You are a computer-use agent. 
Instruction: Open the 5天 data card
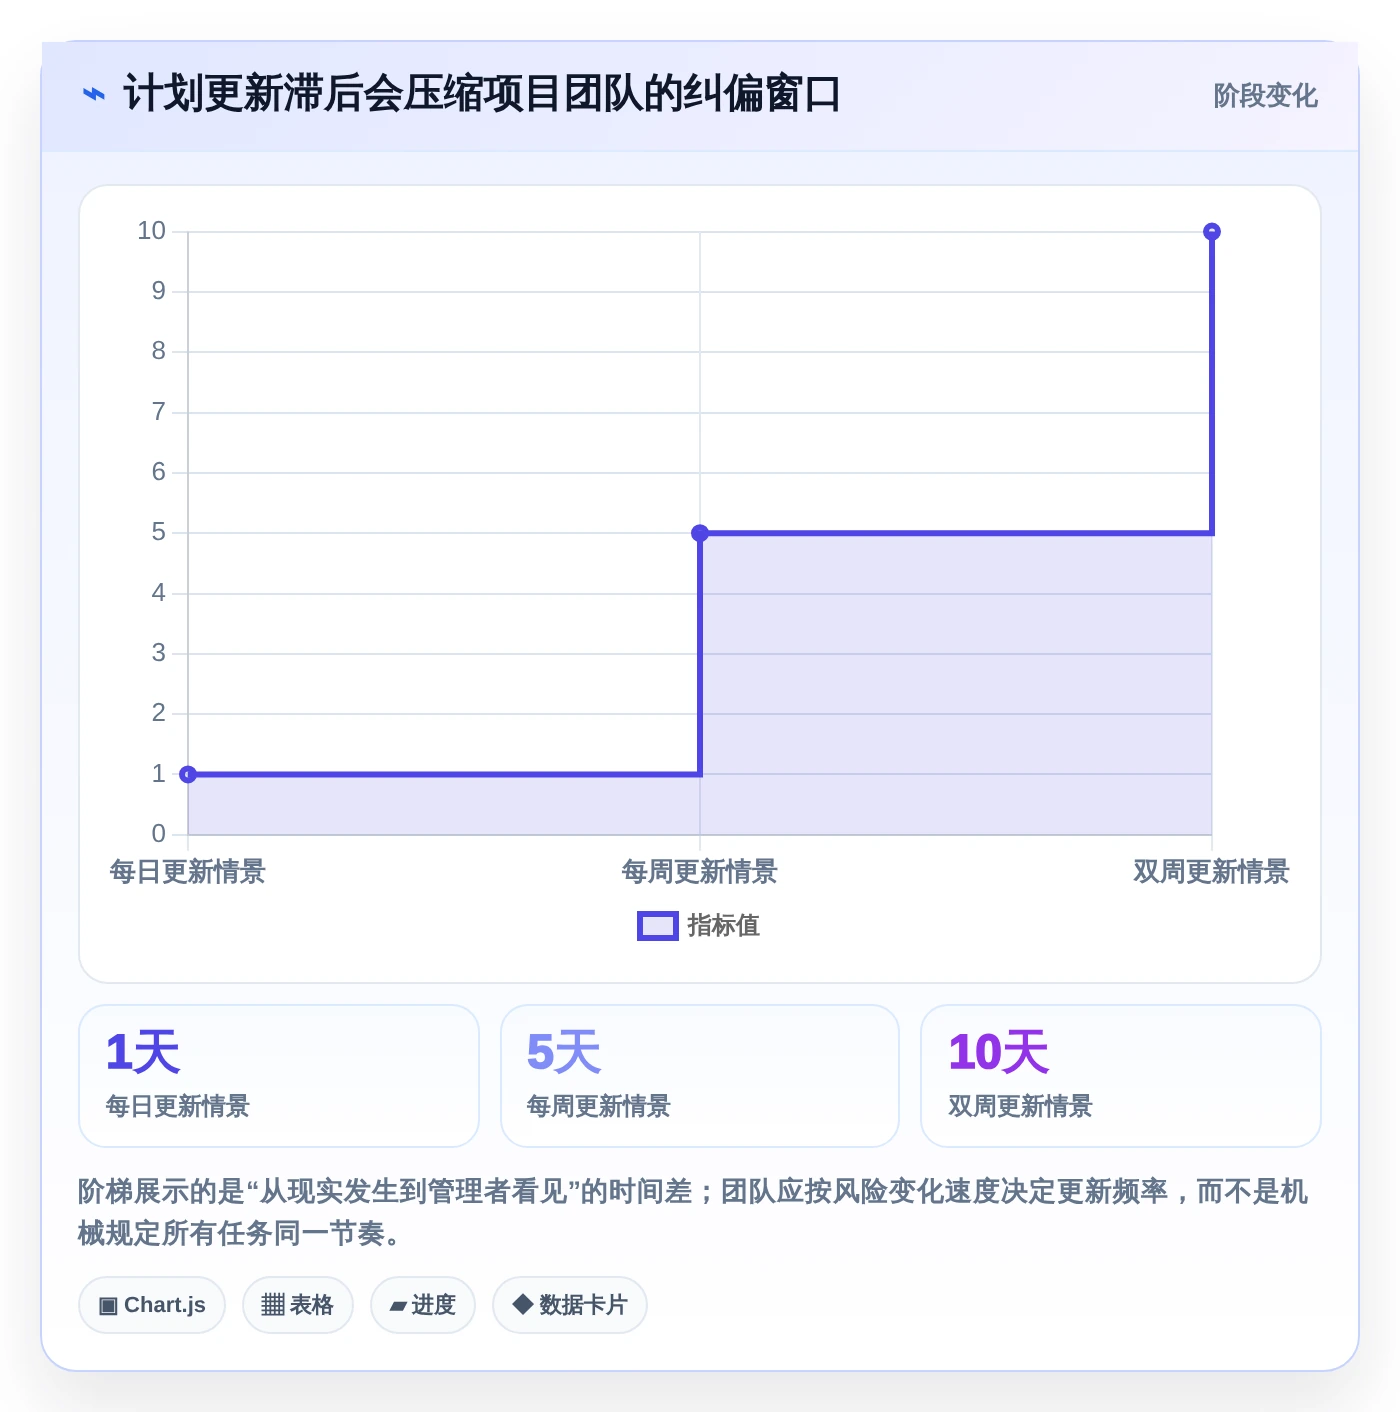(700, 1076)
